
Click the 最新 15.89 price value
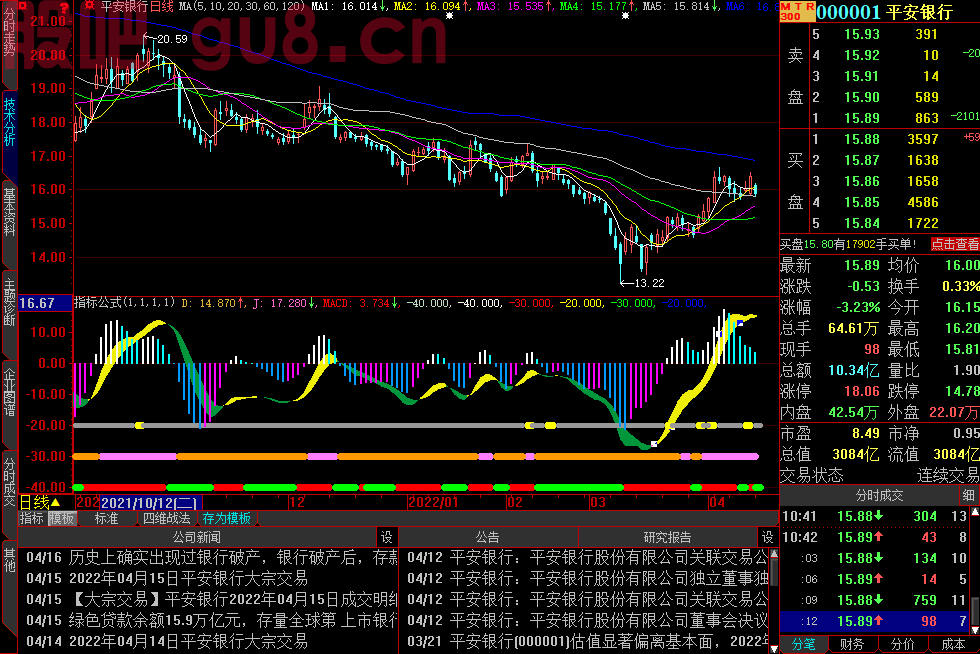(861, 266)
